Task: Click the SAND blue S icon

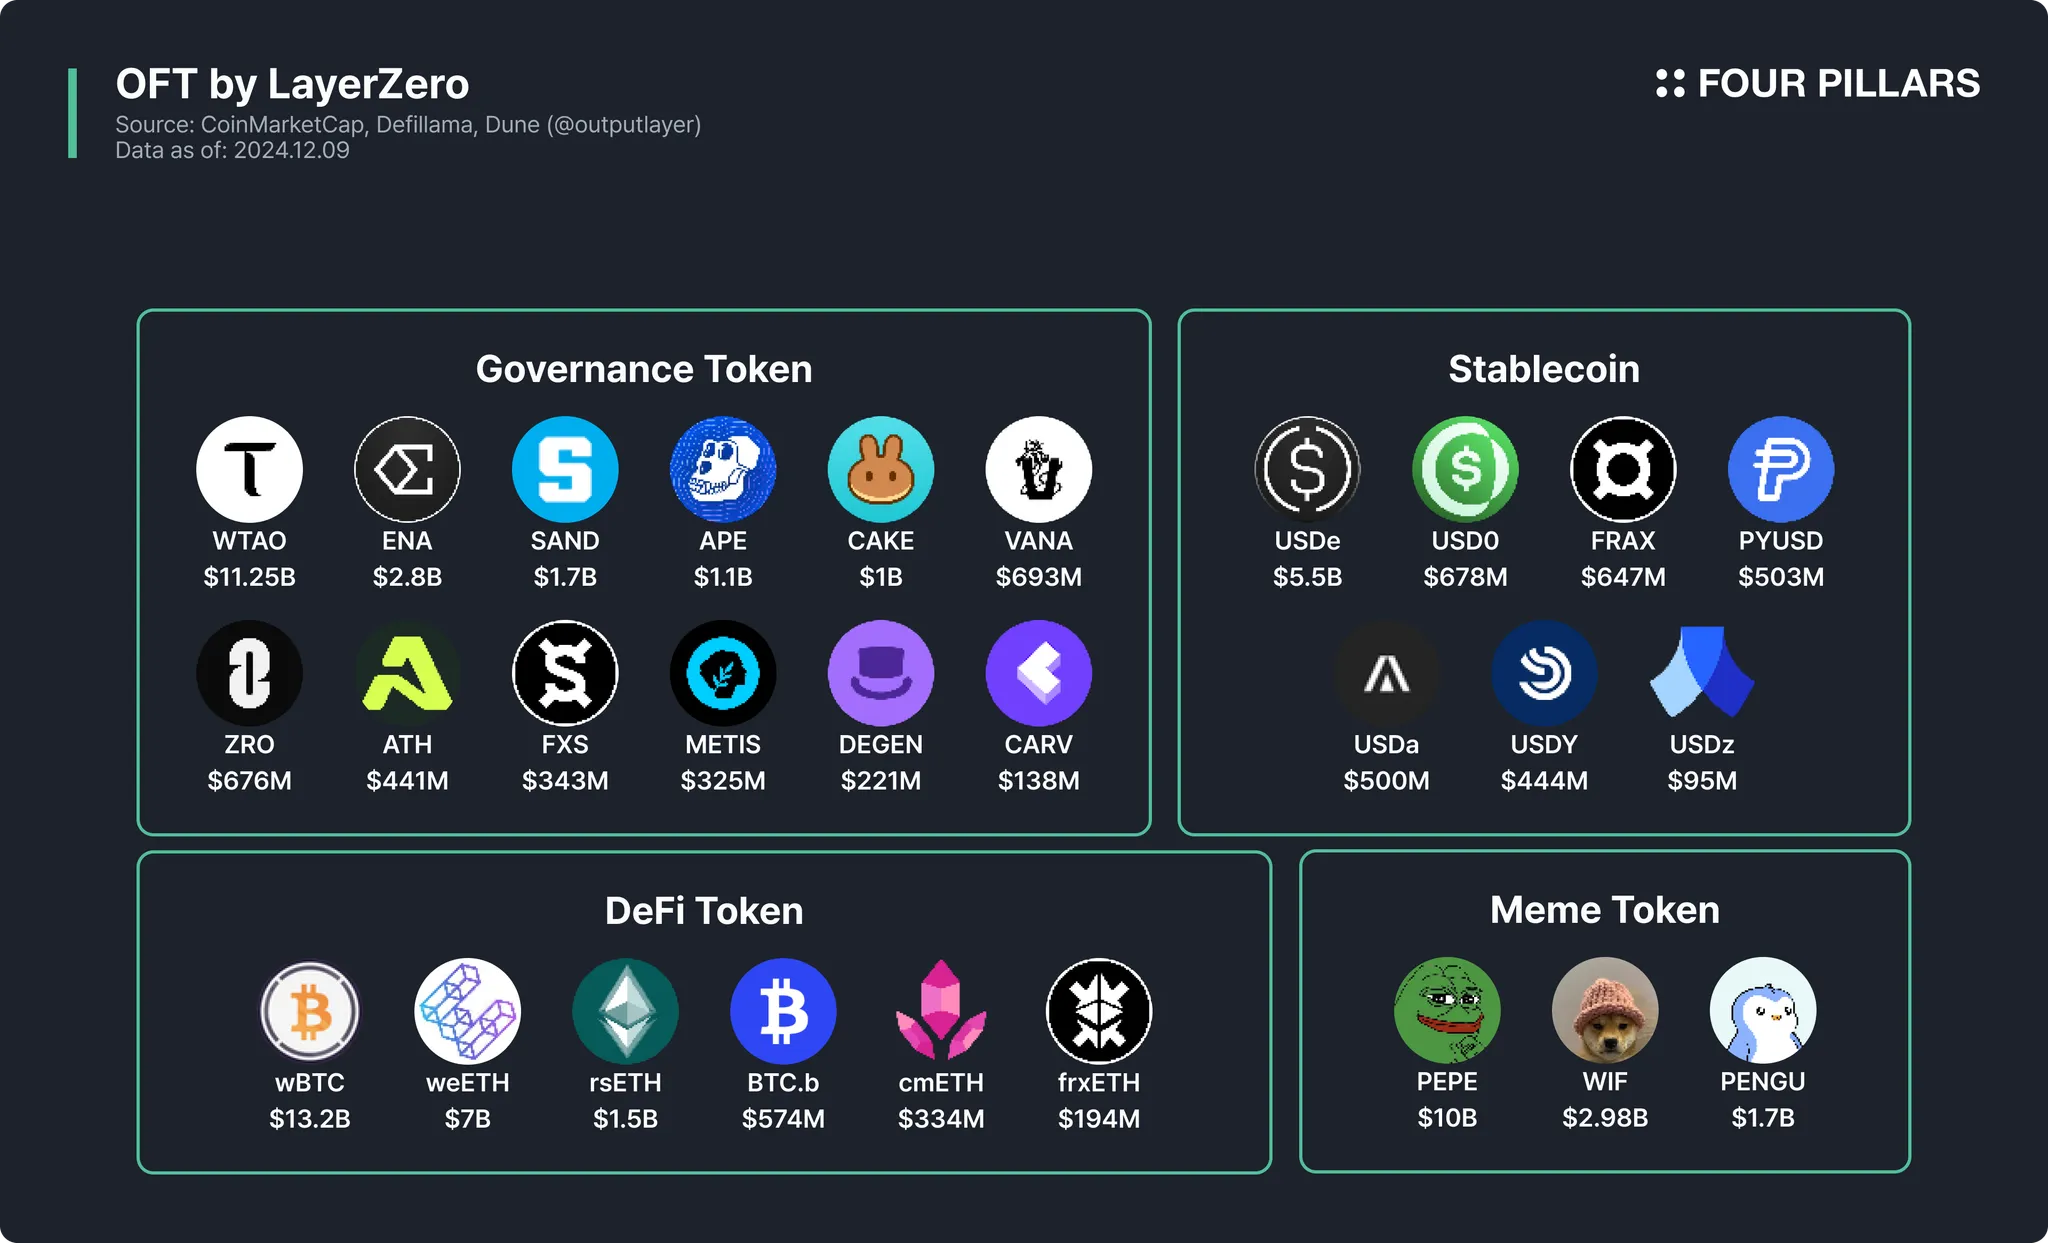Action: click(565, 469)
